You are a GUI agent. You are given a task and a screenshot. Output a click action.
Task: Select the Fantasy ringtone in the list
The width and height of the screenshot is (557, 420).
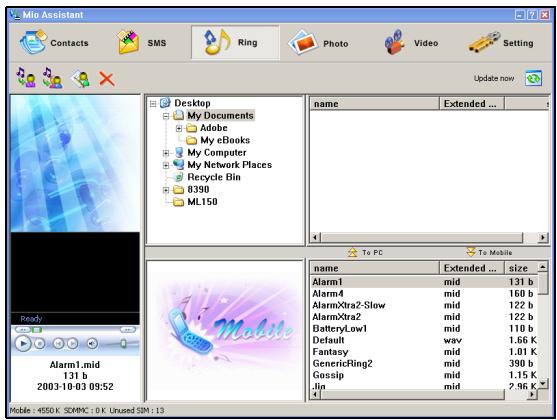424,352
